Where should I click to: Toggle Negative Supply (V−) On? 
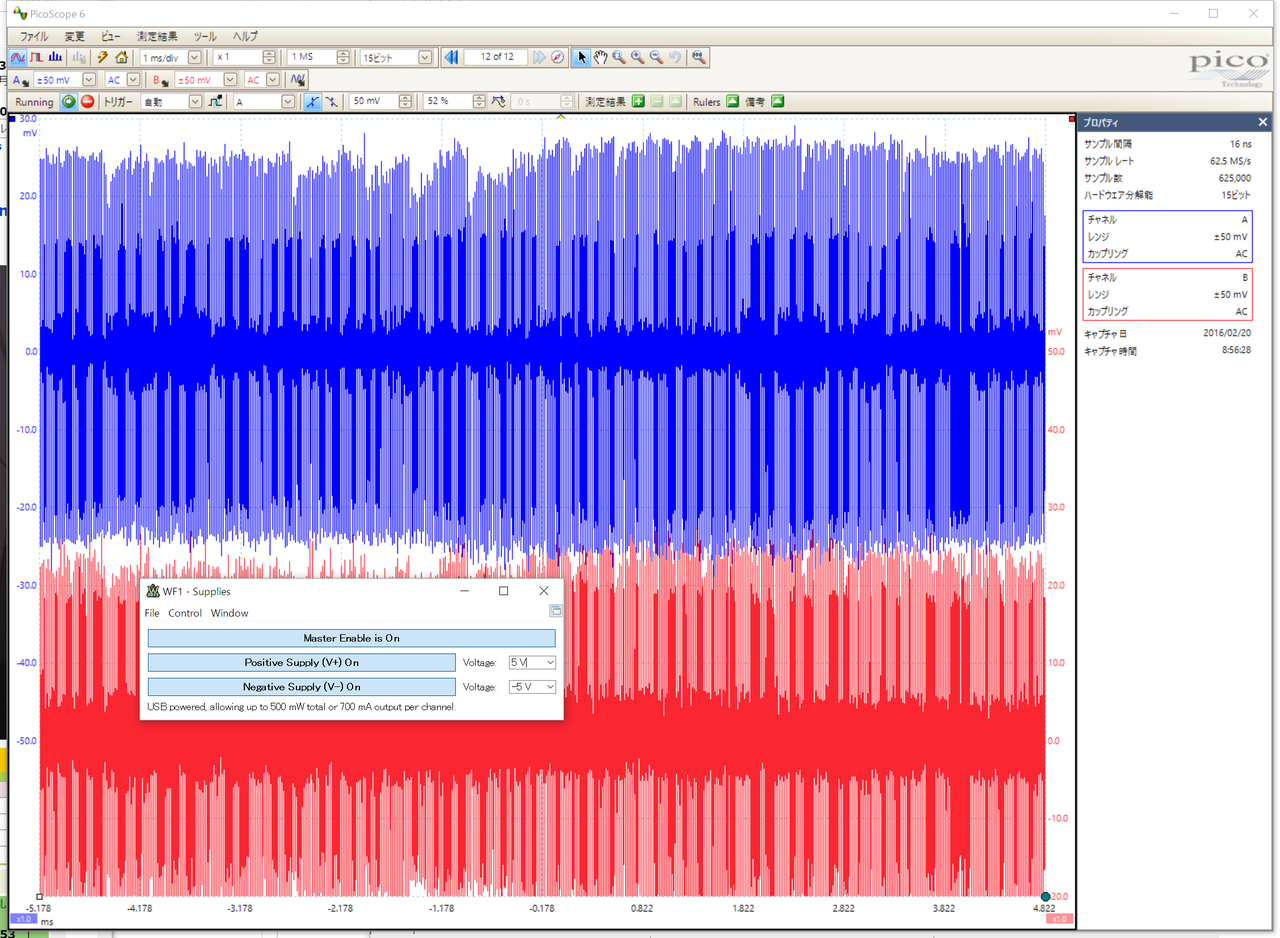point(301,687)
